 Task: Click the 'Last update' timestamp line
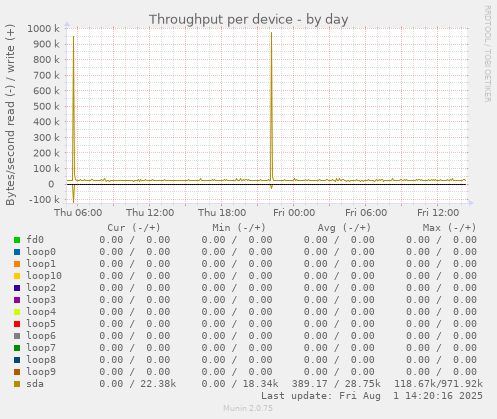point(372,396)
